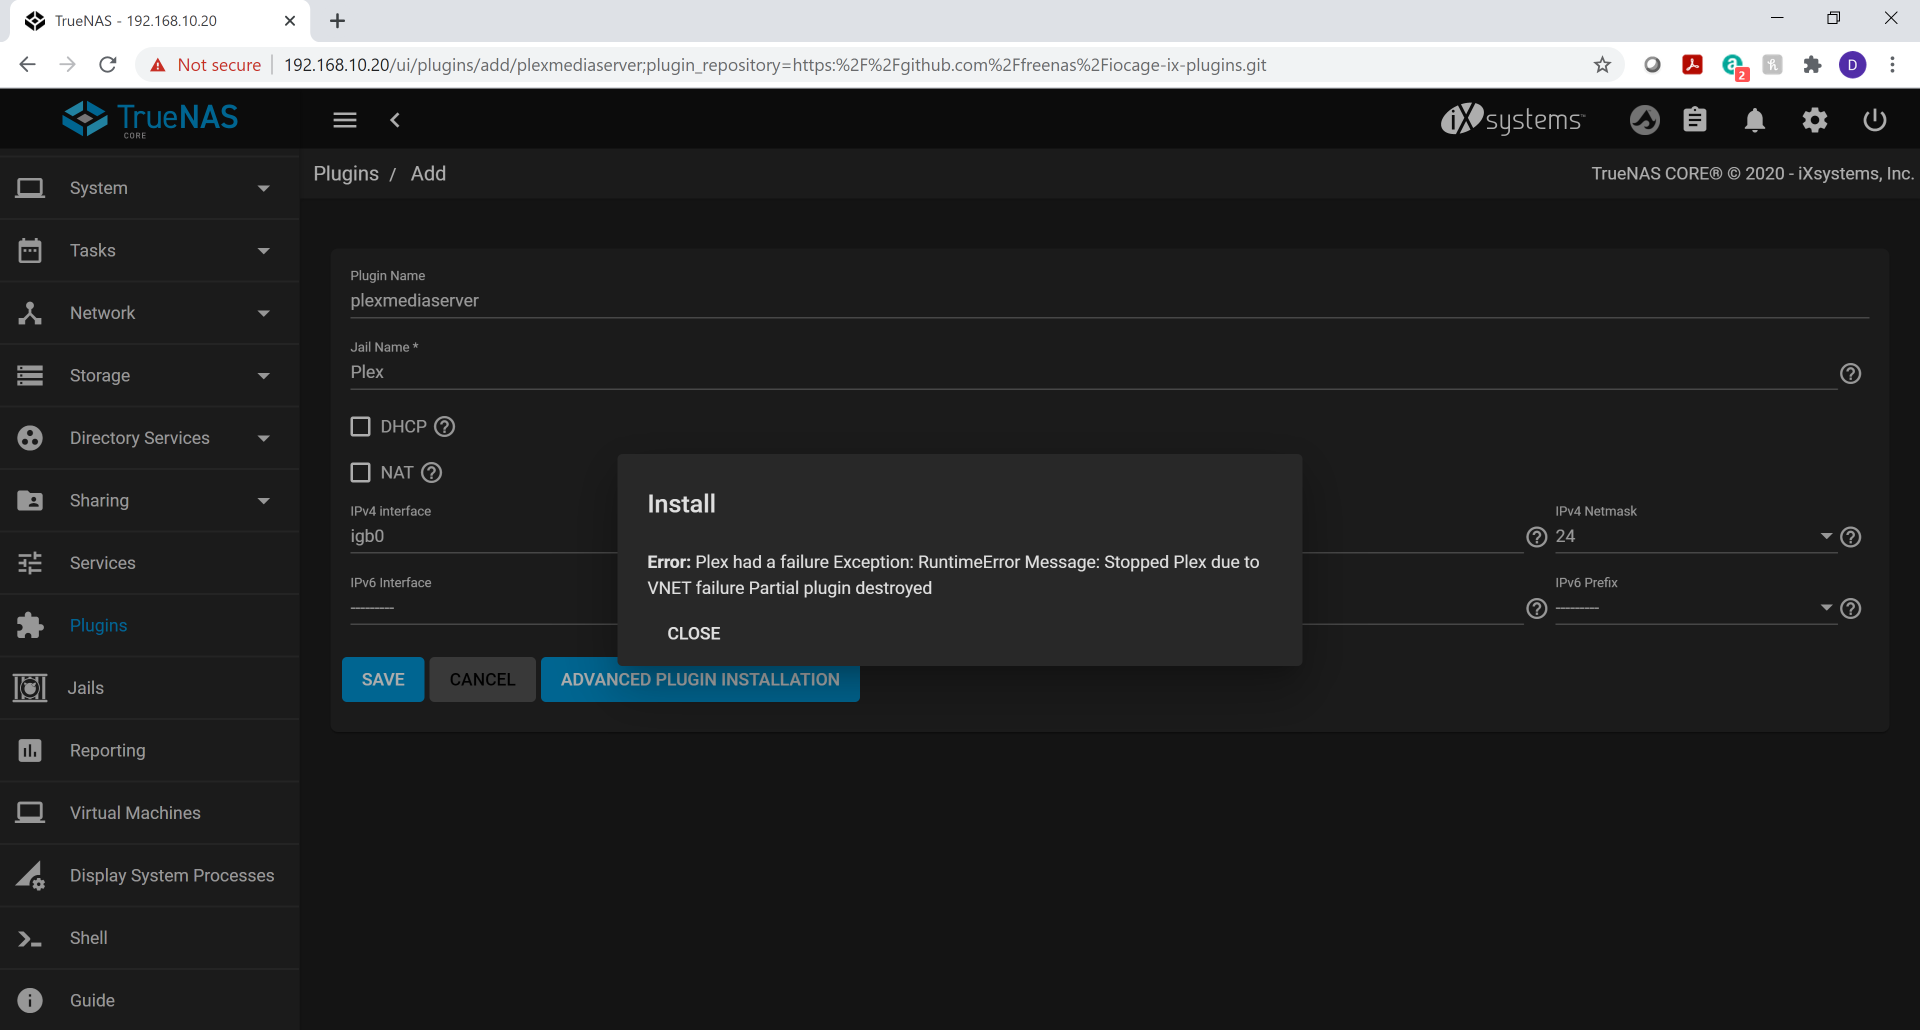
Task: Collapse sidebar with the chevron arrow
Action: click(x=395, y=120)
